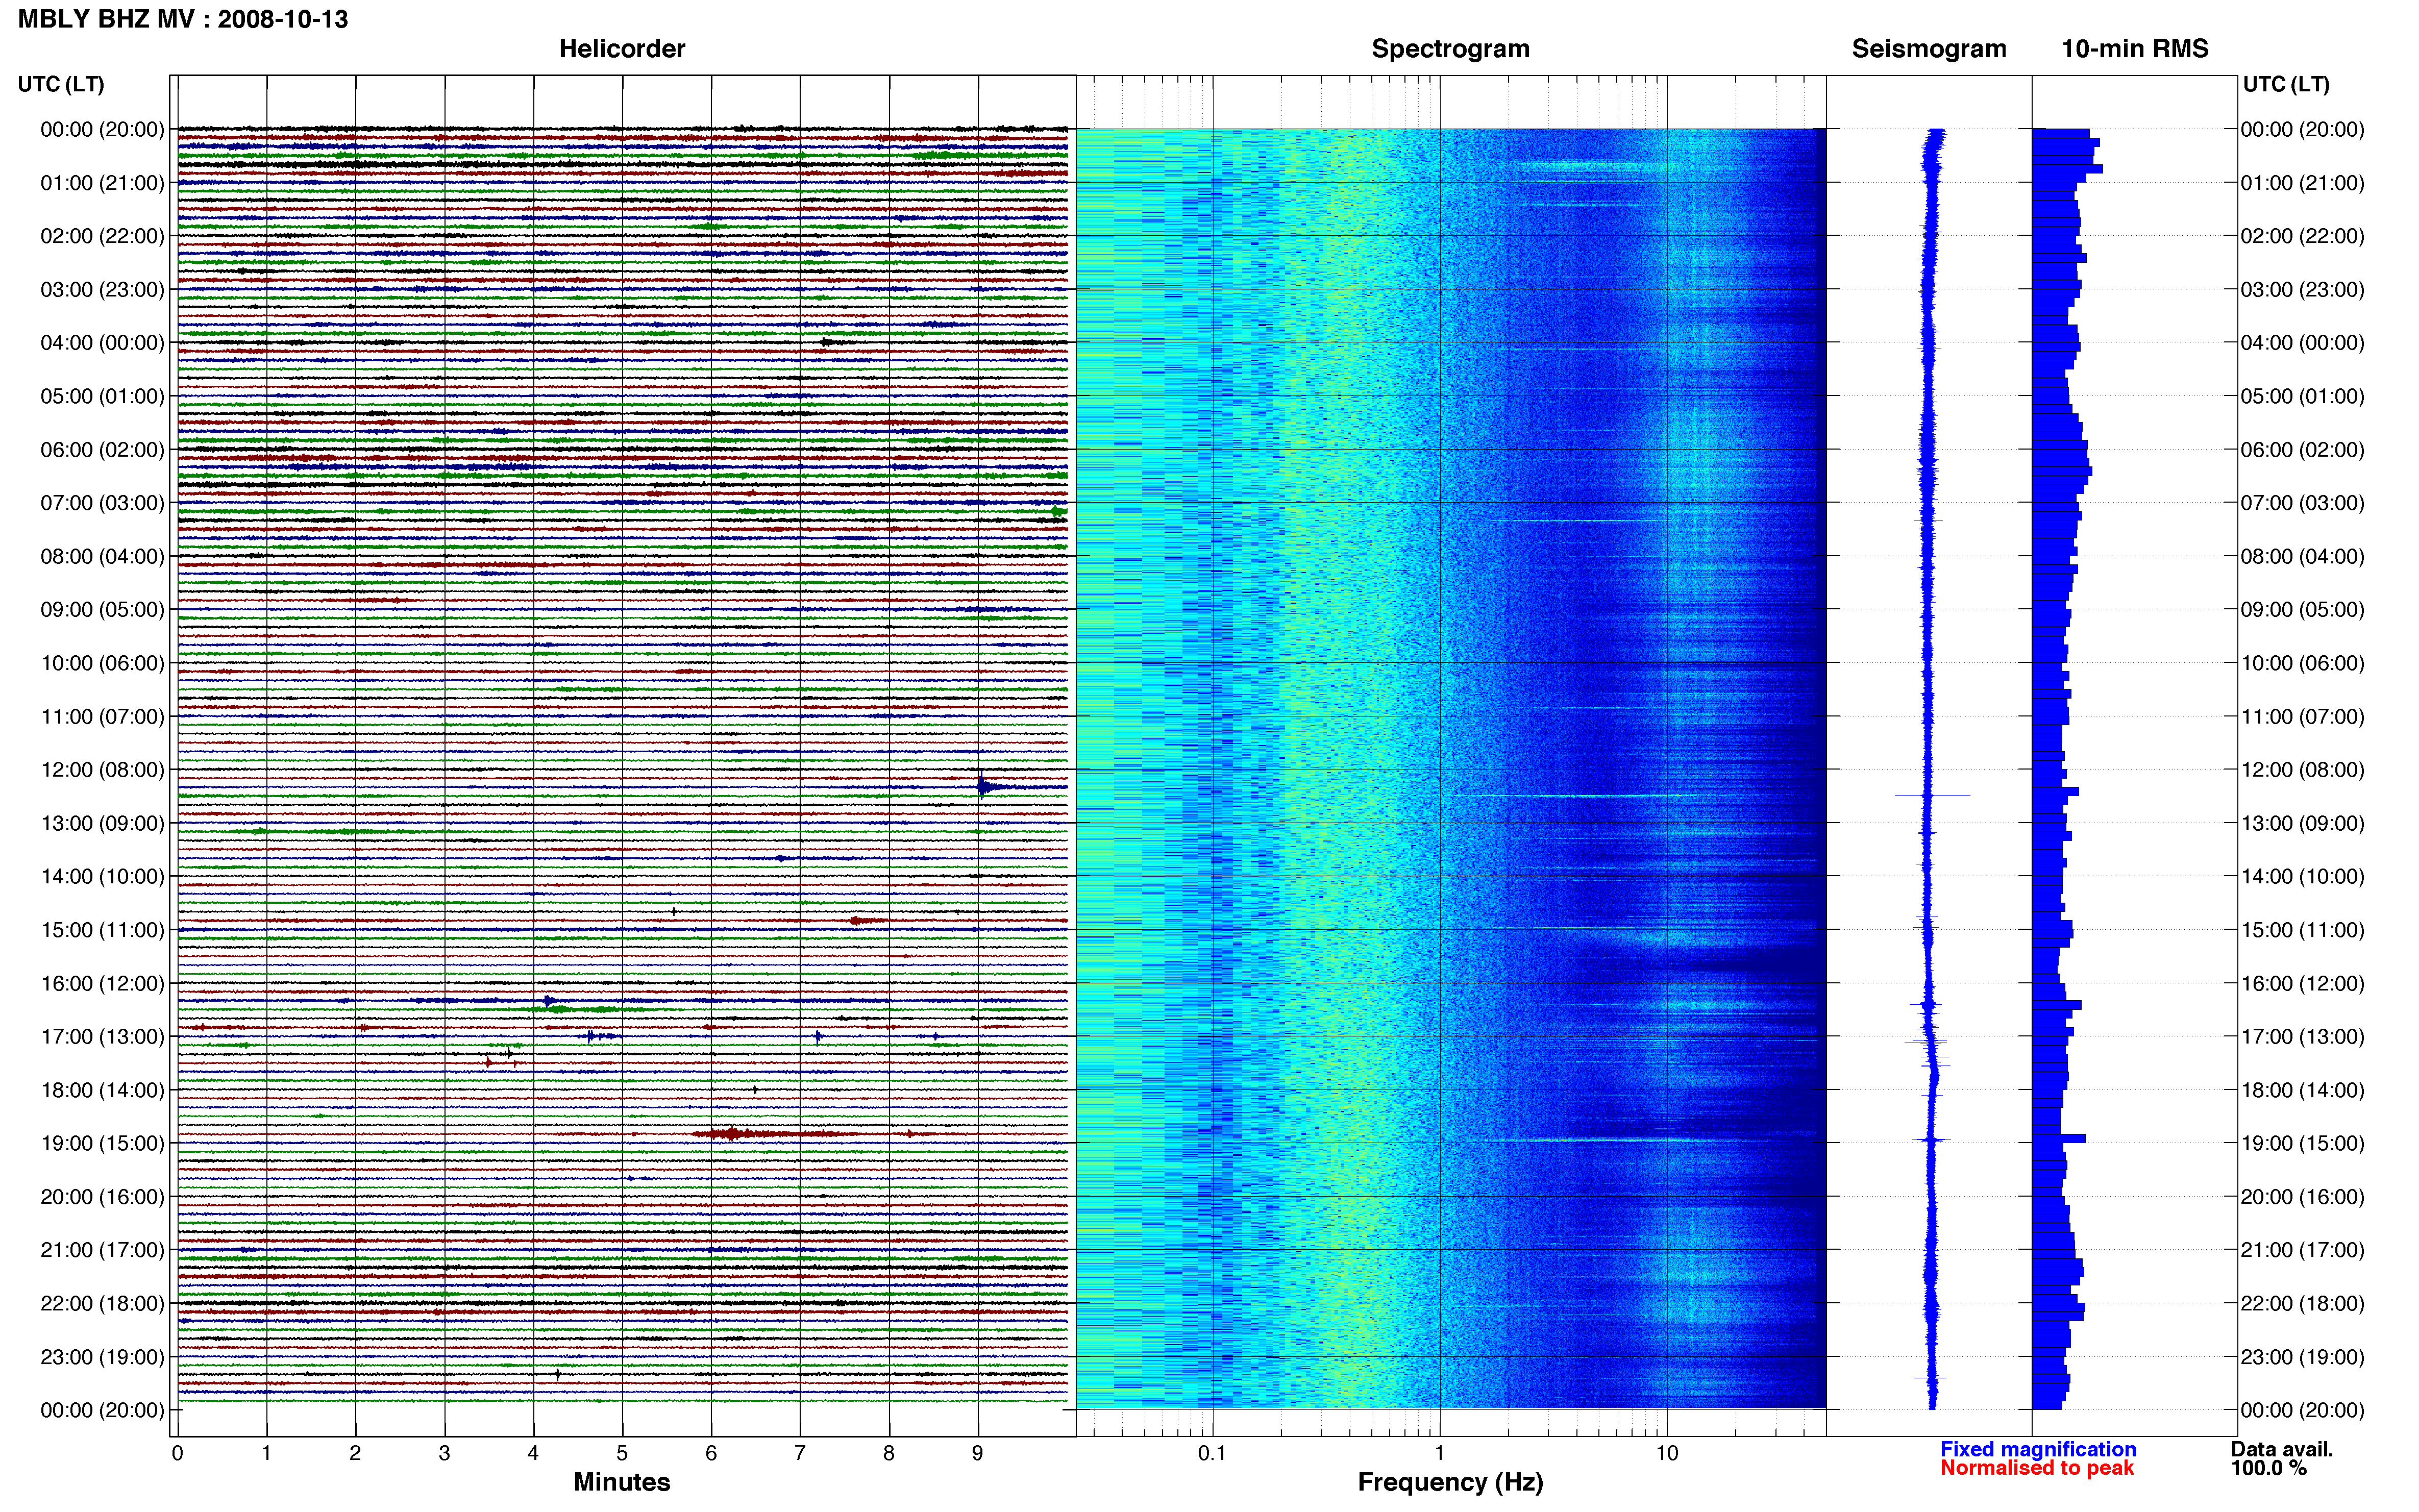Image resolution: width=2419 pixels, height=1512 pixels.
Task: Click the left 'UTC (LT)' axis label
Action: [61, 84]
